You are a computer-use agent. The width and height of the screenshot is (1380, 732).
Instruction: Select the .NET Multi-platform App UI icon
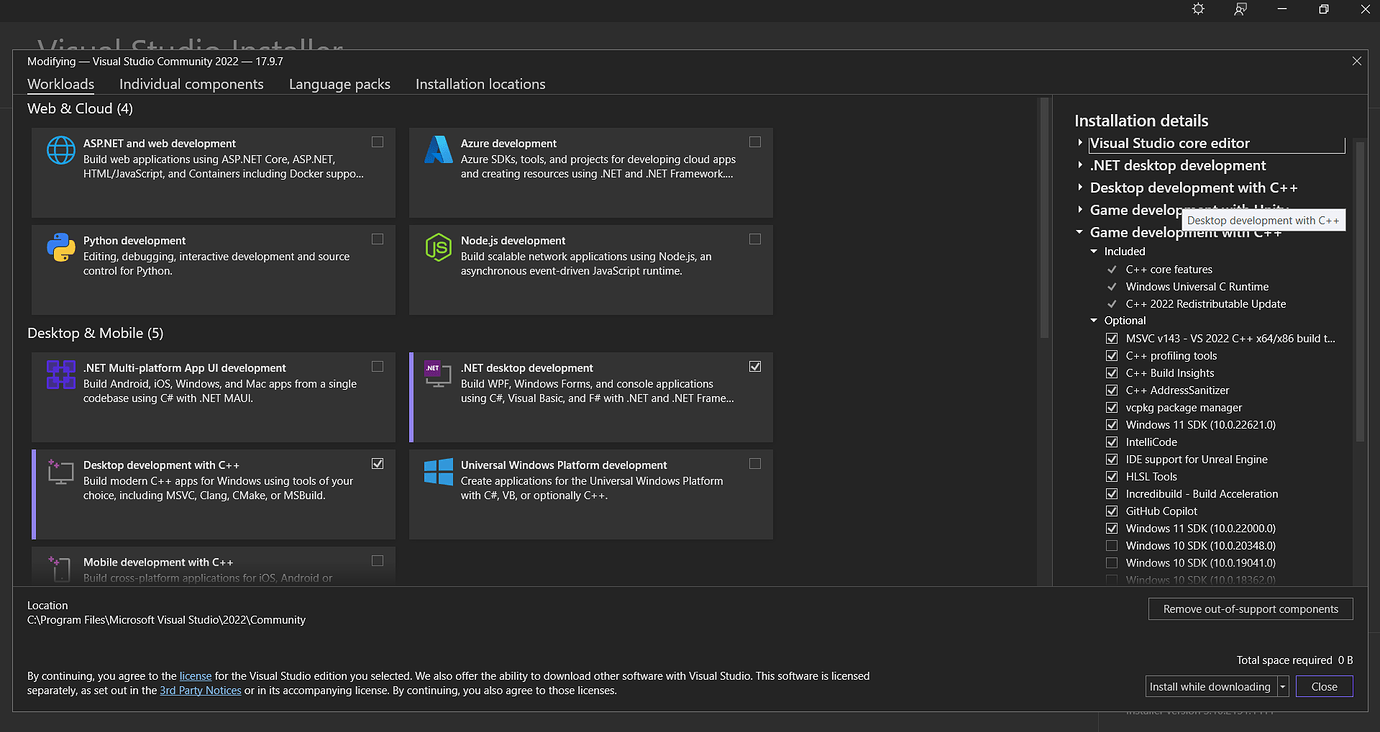coord(60,375)
